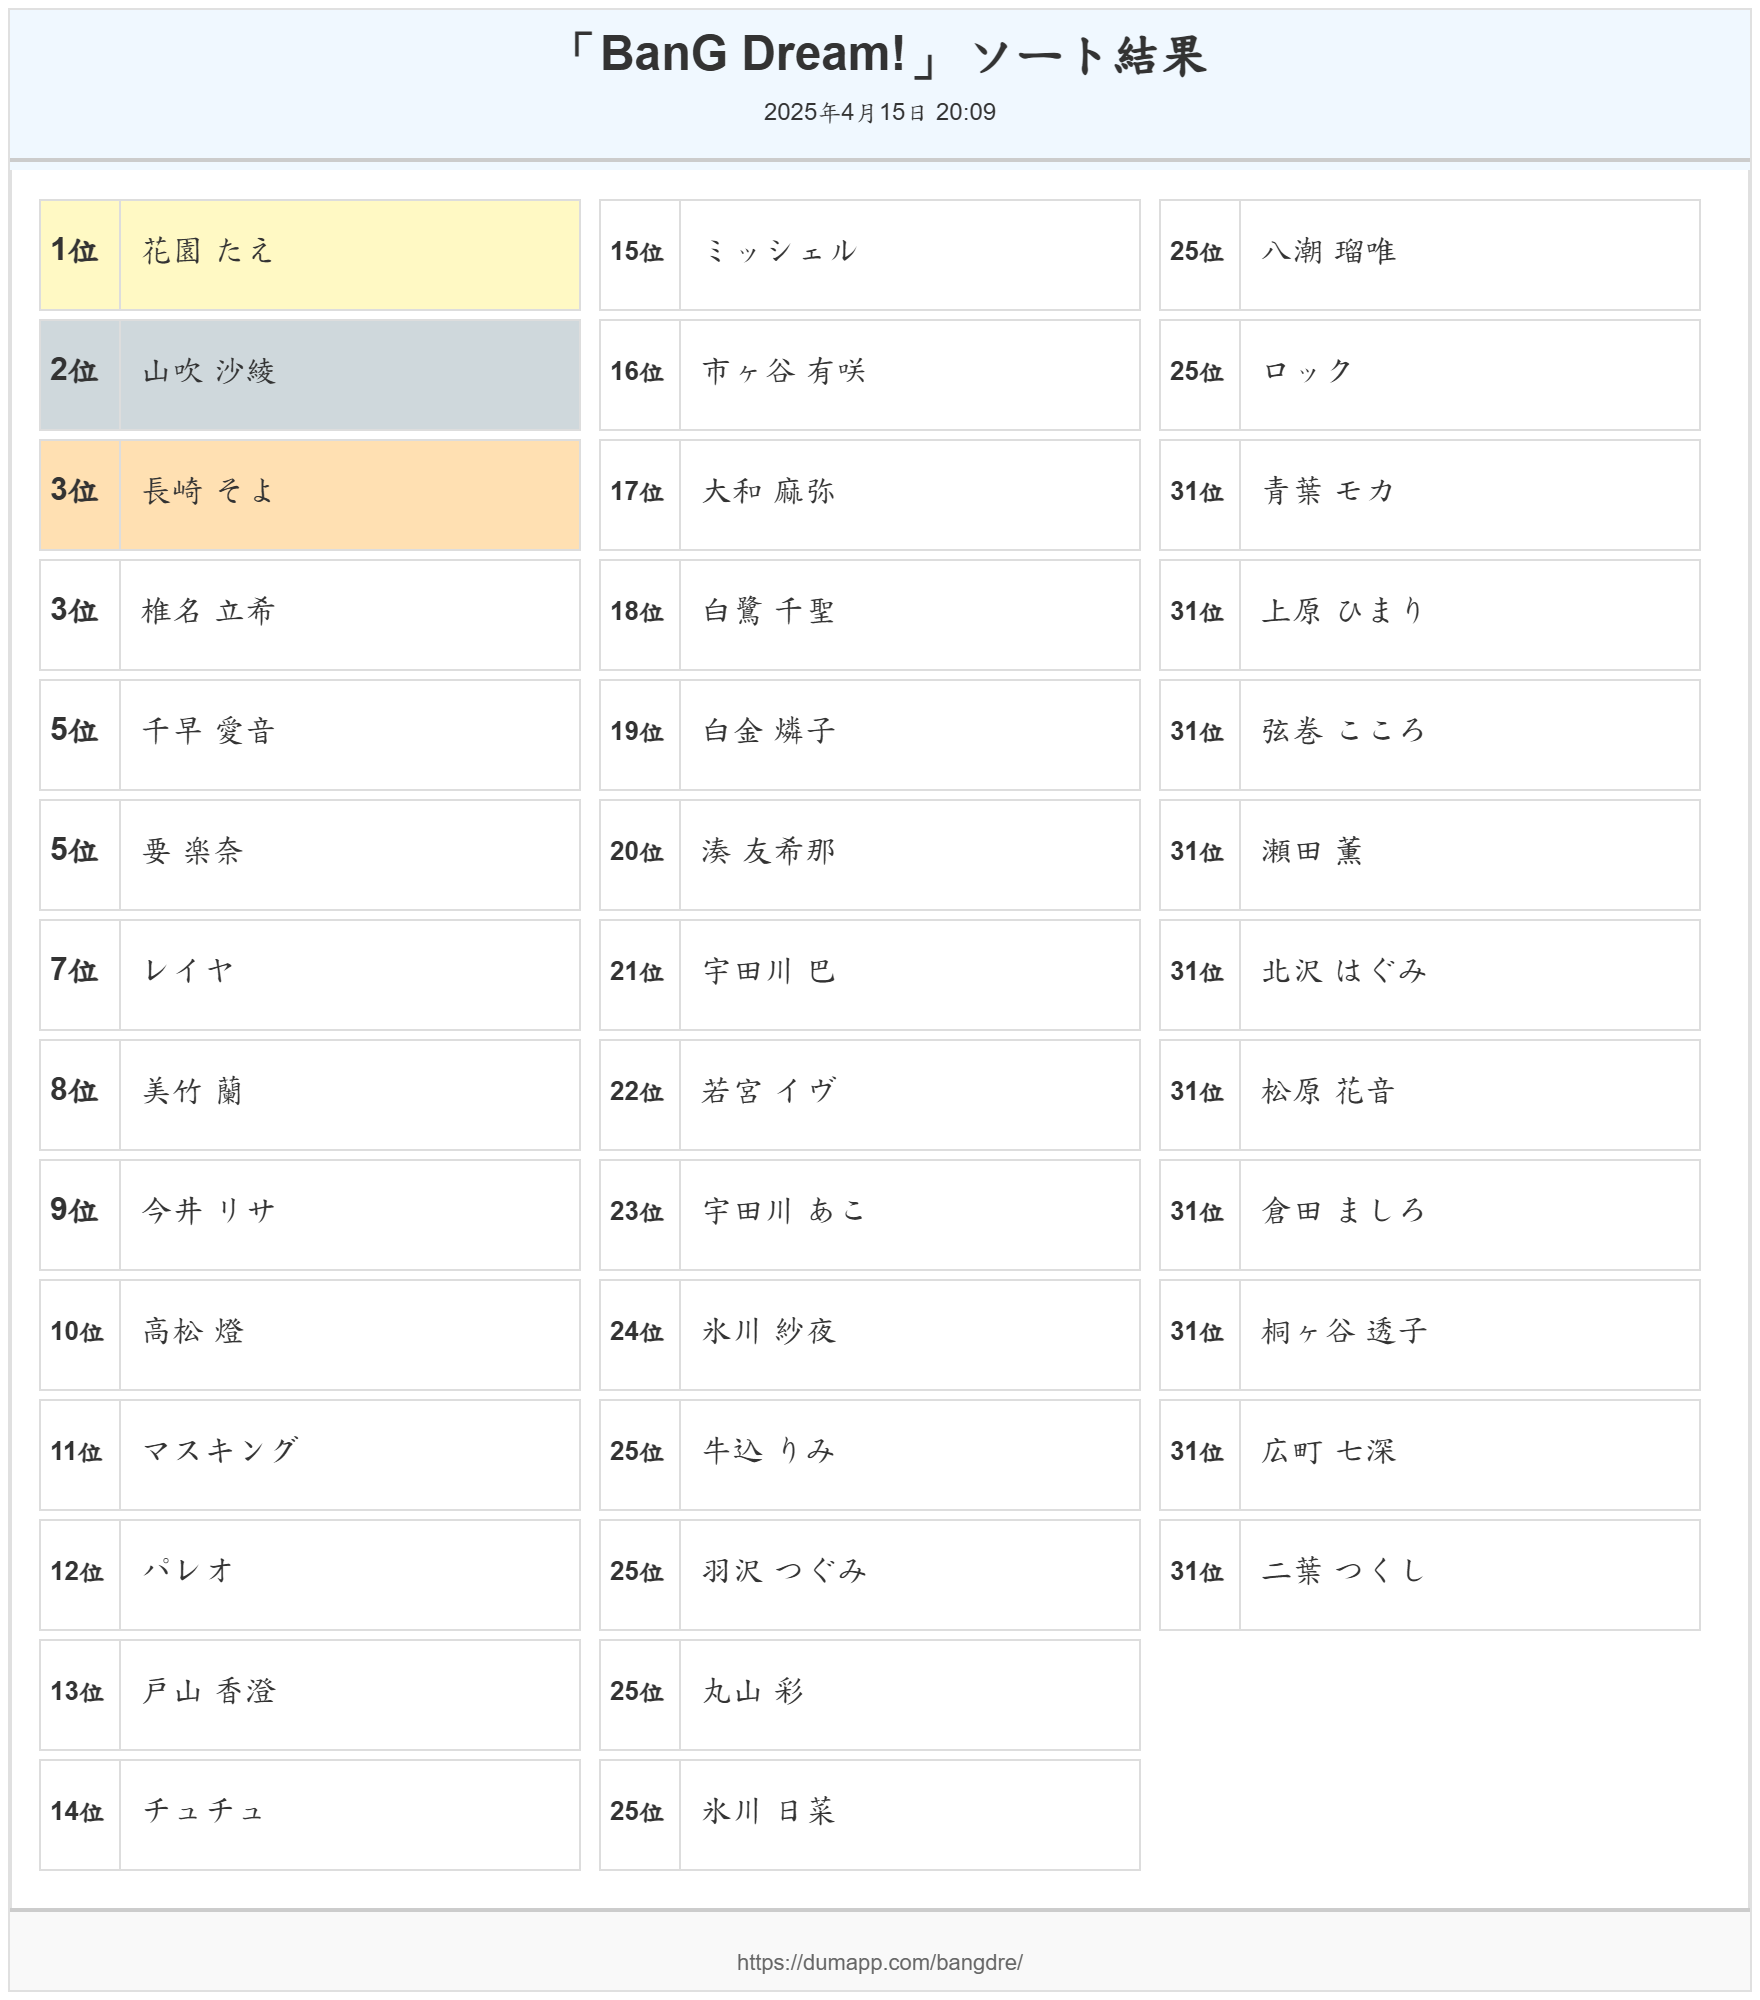
Task: Click the 倉田 ましろ entry
Action: [1342, 1211]
